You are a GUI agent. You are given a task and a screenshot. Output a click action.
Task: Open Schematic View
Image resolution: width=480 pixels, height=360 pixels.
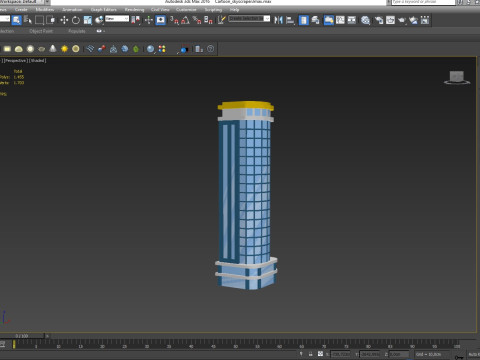(352, 20)
